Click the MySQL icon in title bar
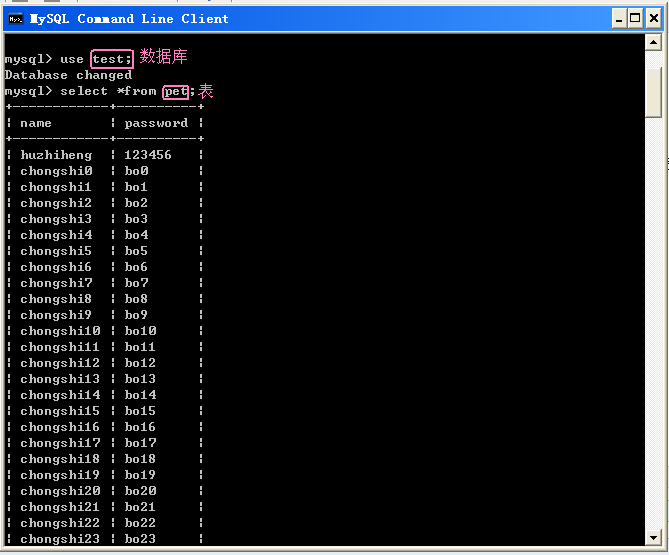This screenshot has height=555, width=669. [16, 18]
